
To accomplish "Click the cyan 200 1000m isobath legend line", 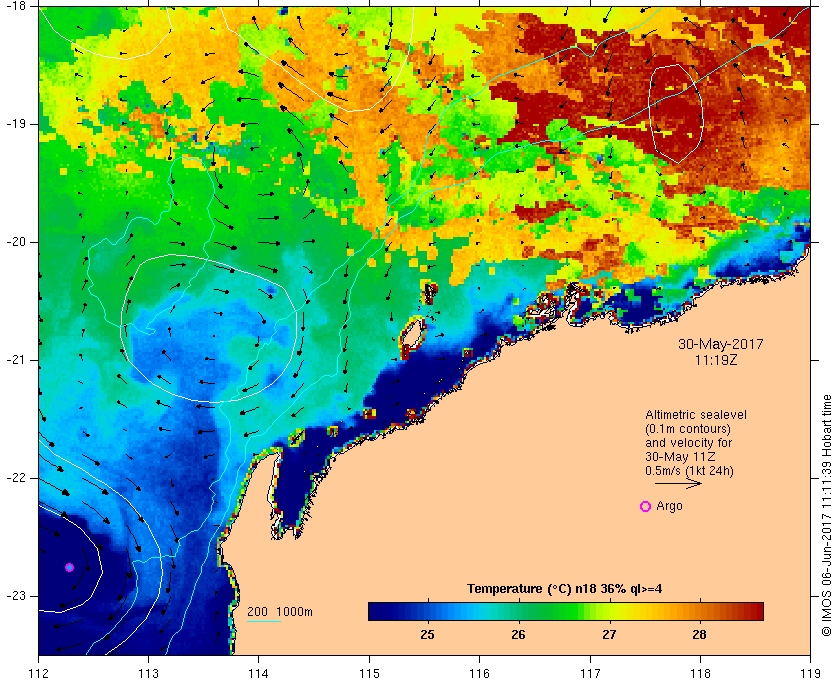I will click(x=264, y=622).
